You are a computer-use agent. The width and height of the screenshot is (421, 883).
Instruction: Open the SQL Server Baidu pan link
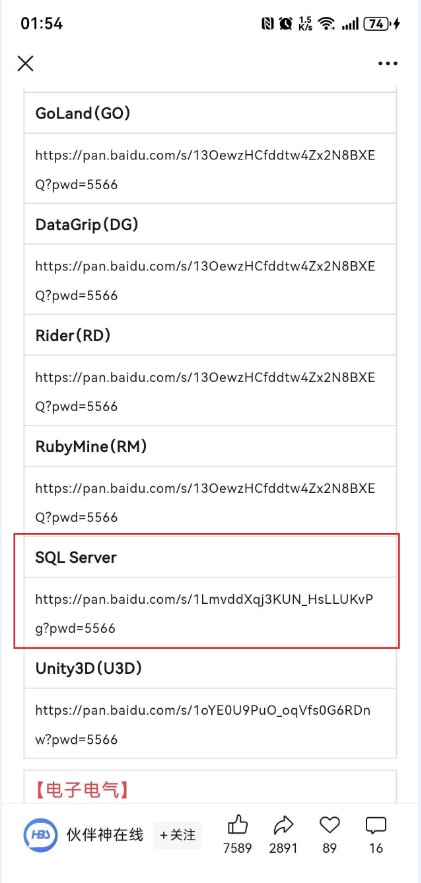pyautogui.click(x=204, y=613)
